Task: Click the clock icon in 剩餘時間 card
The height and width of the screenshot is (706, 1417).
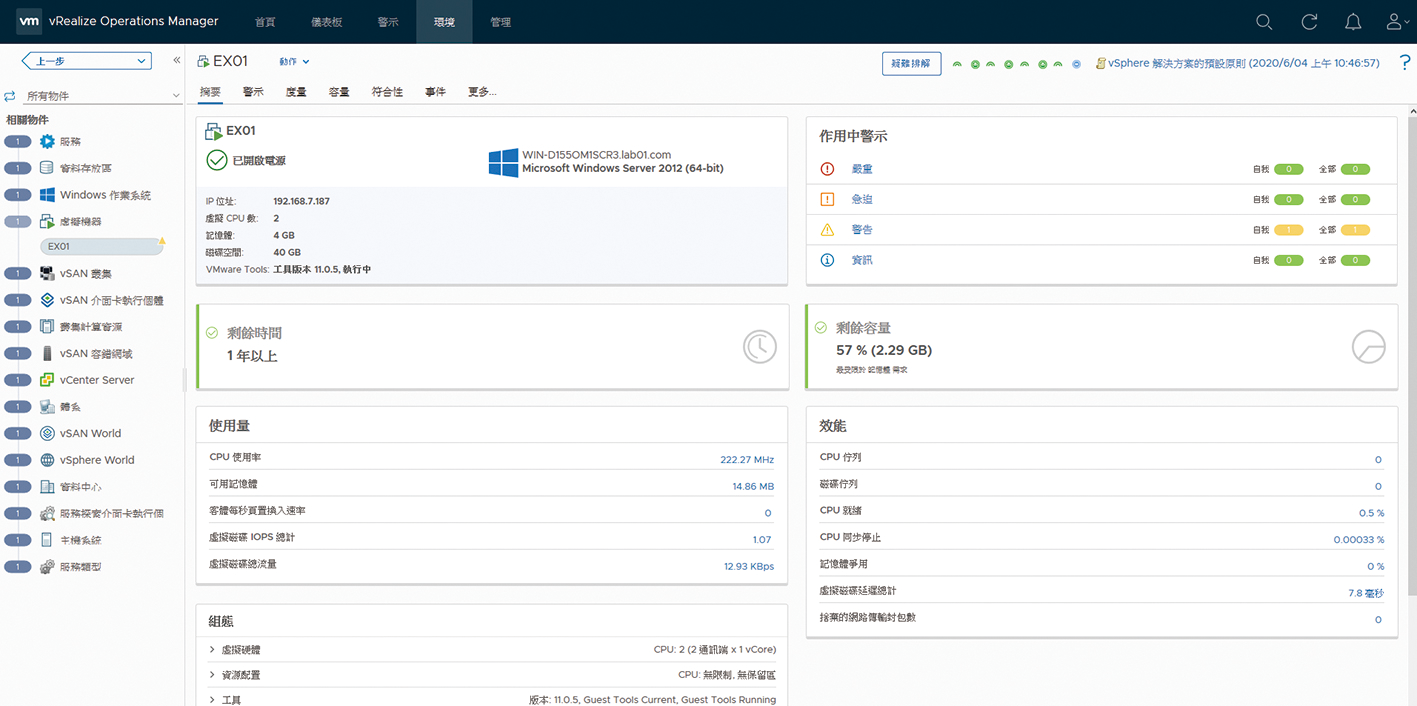Action: coord(759,347)
